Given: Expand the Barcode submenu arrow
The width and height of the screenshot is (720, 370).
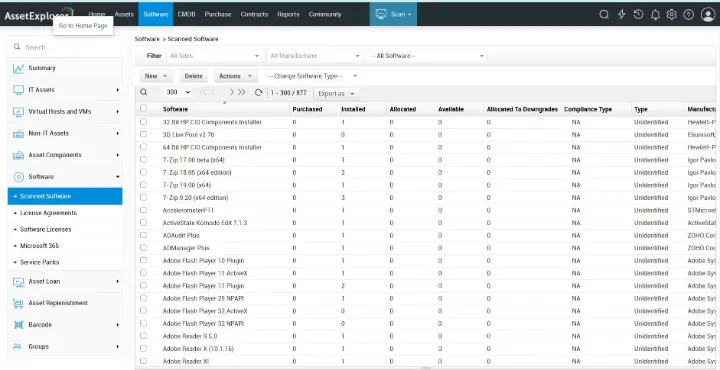Looking at the screenshot, I should pyautogui.click(x=118, y=325).
